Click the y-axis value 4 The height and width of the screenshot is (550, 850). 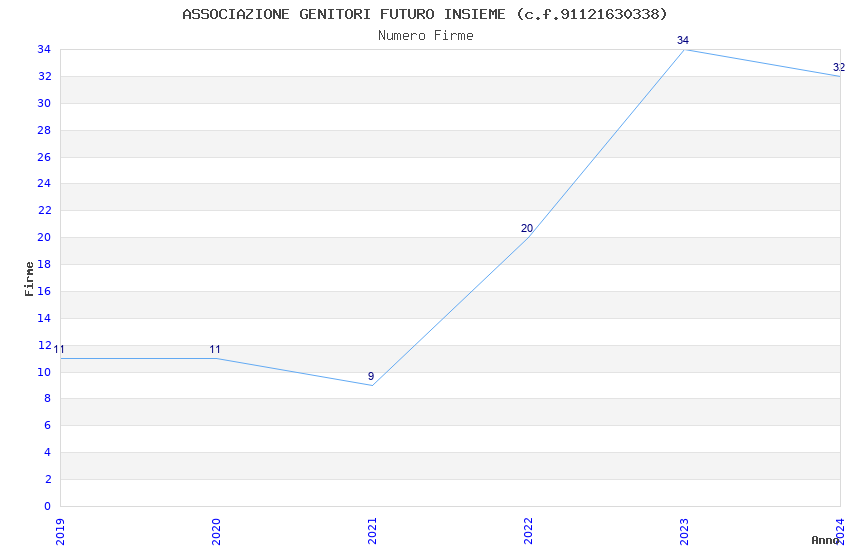tap(48, 452)
